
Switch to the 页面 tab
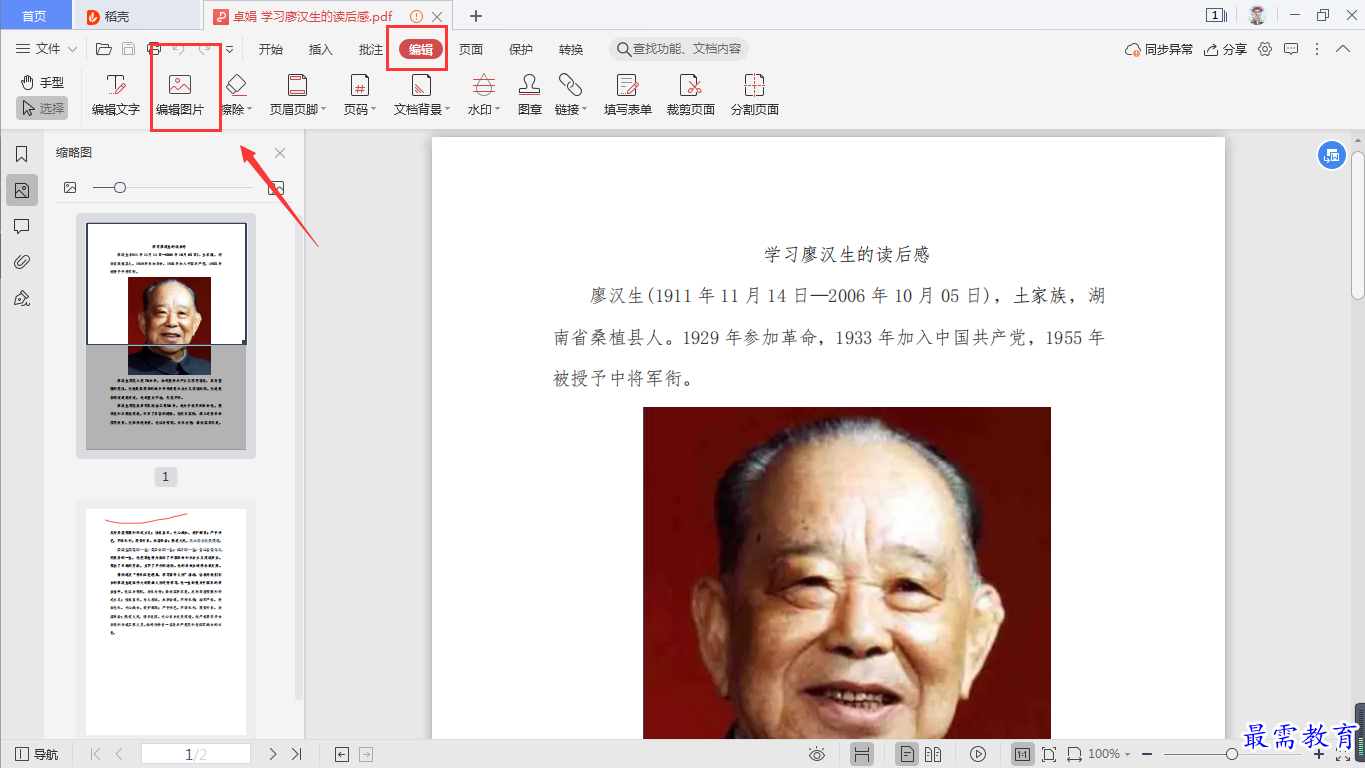pyautogui.click(x=471, y=49)
